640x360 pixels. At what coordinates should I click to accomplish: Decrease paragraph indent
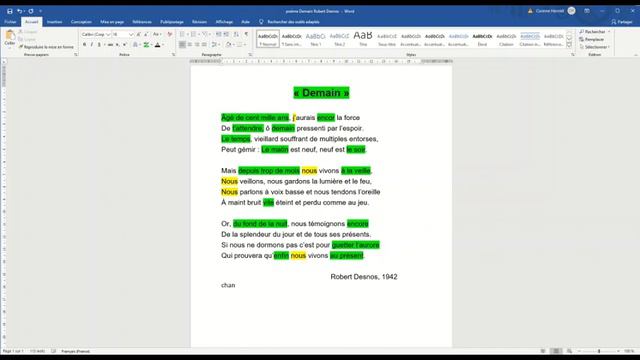point(218,34)
